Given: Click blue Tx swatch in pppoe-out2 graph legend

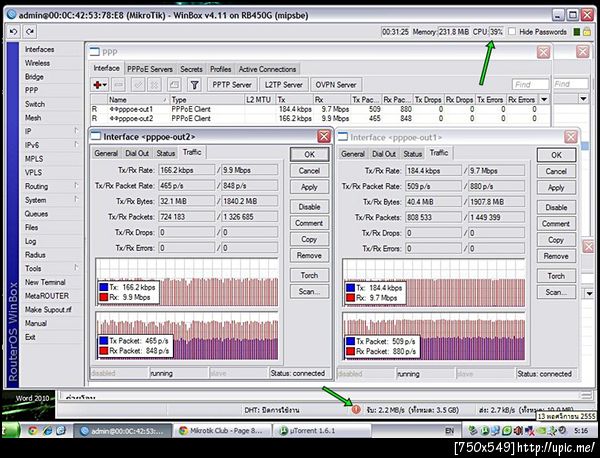Looking at the screenshot, I should coord(103,287).
